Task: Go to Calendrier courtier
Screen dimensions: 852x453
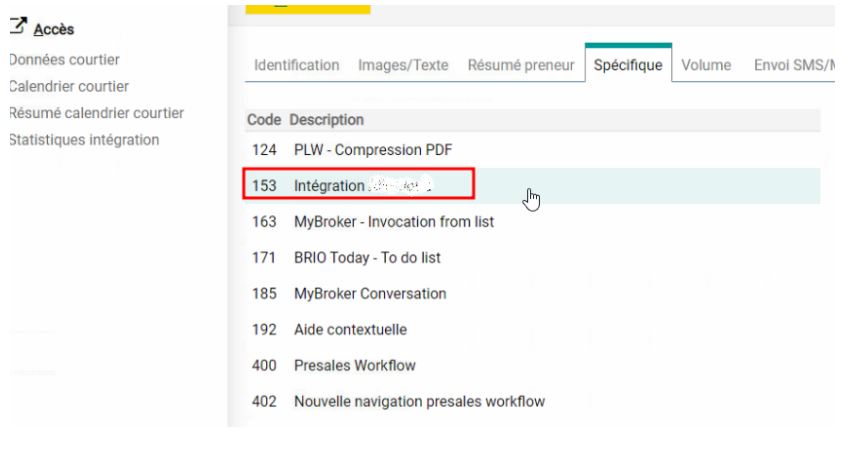Action: coord(68,87)
